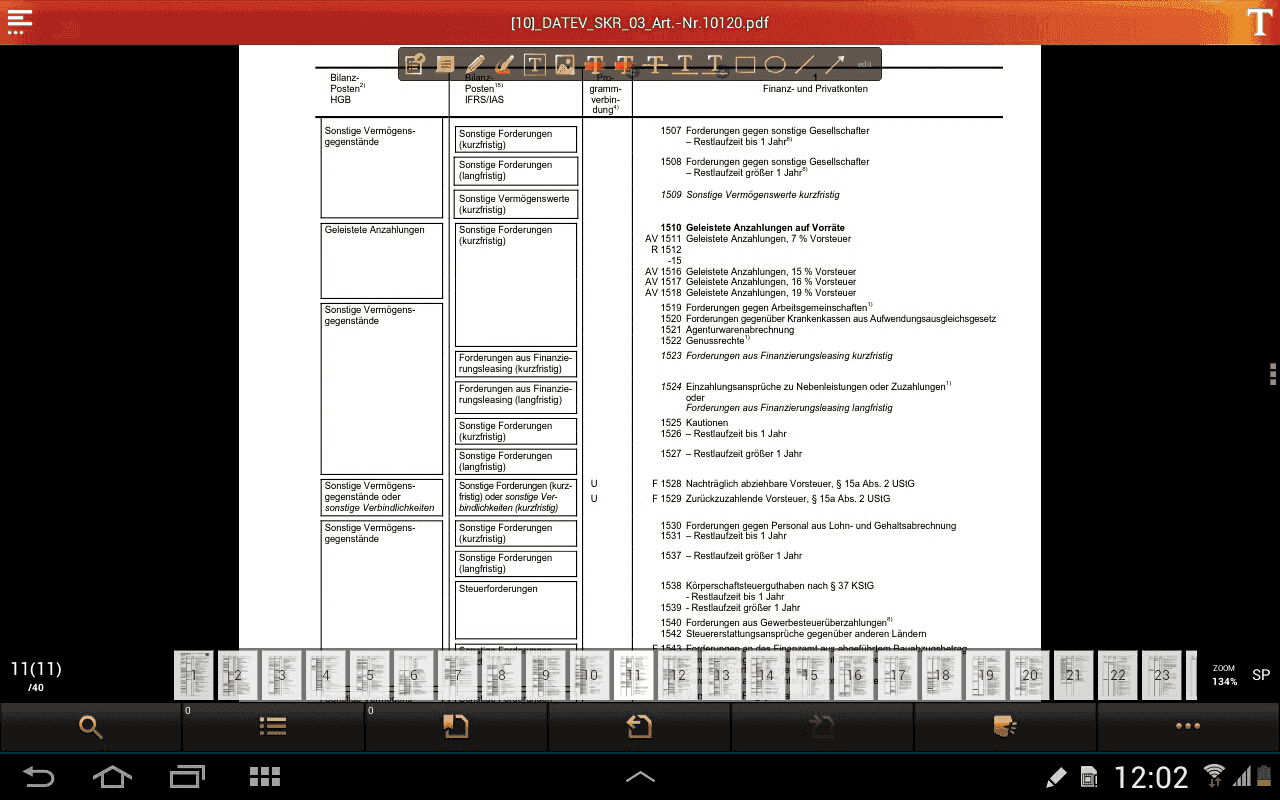Select the underline tool with cursor badge
The image size is (1280, 800).
click(x=715, y=65)
